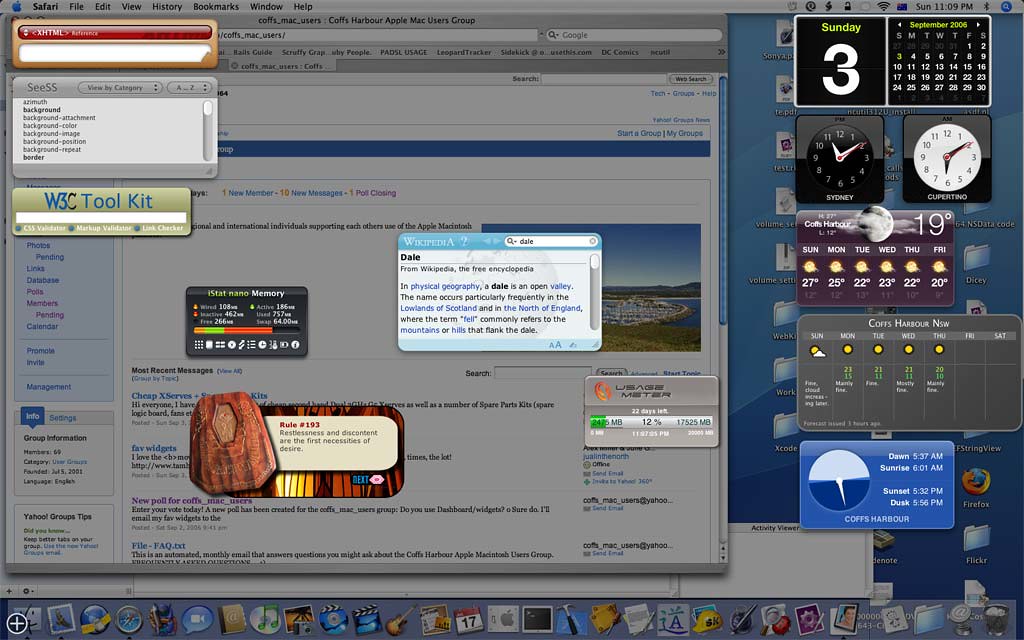Click the W3C Tool Kit URL field
1024x640 pixels.
[x=101, y=217]
